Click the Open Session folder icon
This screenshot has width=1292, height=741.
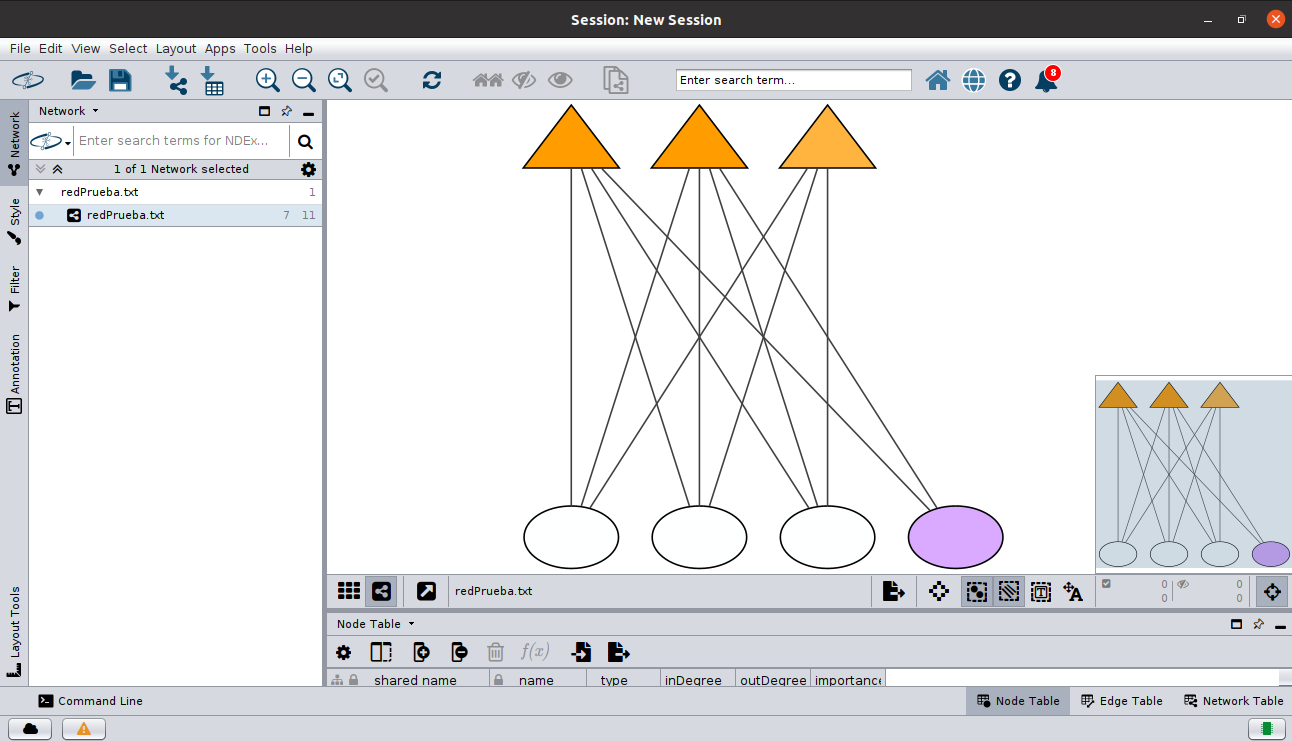point(83,81)
